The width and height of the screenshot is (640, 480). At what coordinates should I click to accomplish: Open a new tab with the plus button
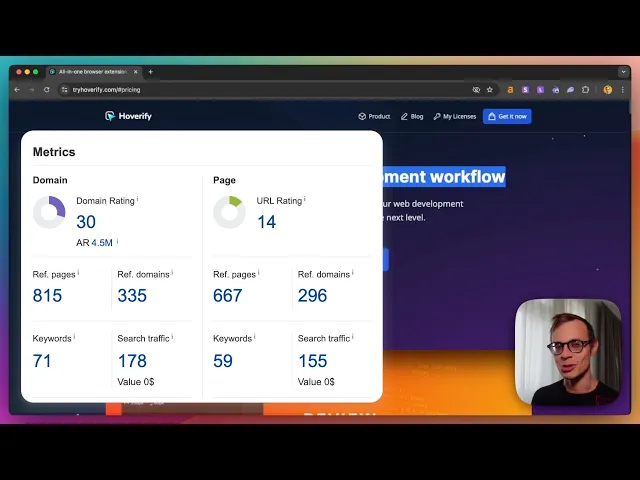pos(151,72)
